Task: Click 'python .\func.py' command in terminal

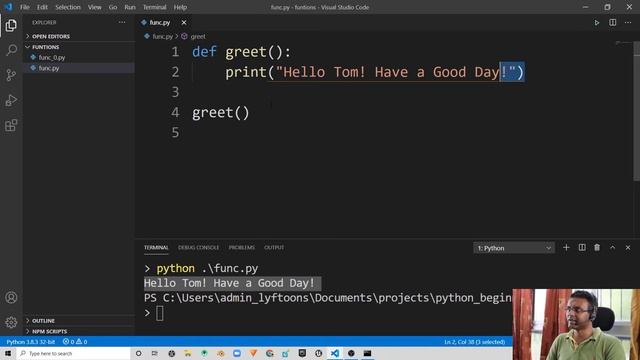Action: pyautogui.click(x=207, y=268)
